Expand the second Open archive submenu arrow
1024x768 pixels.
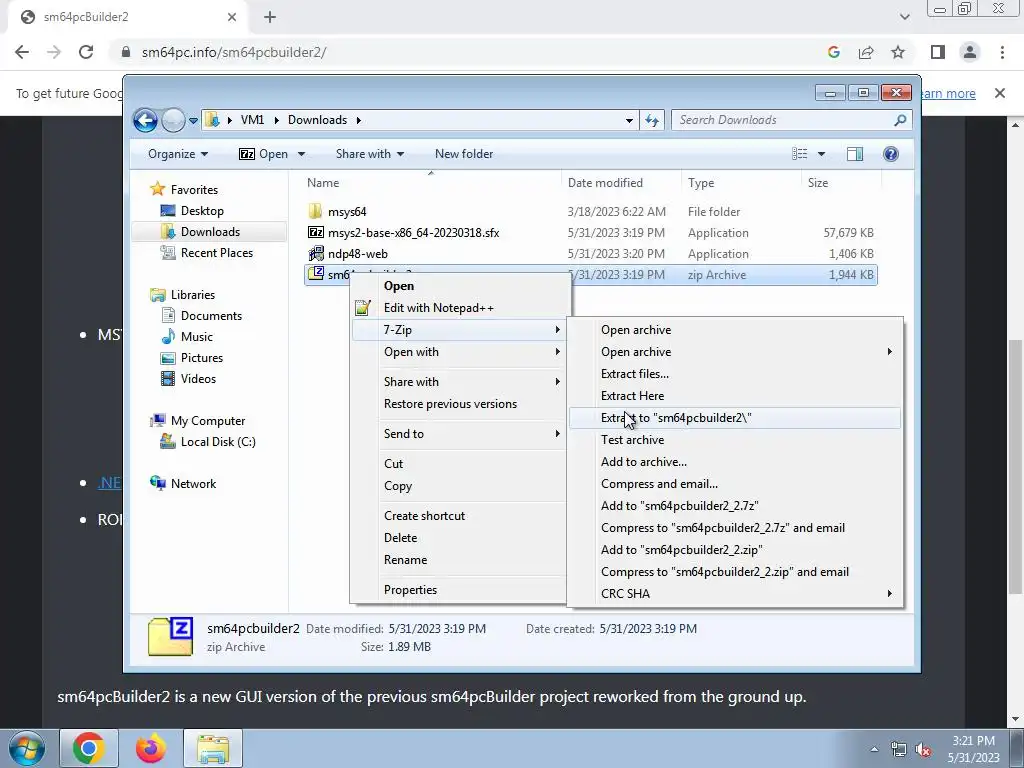pyautogui.click(x=889, y=352)
